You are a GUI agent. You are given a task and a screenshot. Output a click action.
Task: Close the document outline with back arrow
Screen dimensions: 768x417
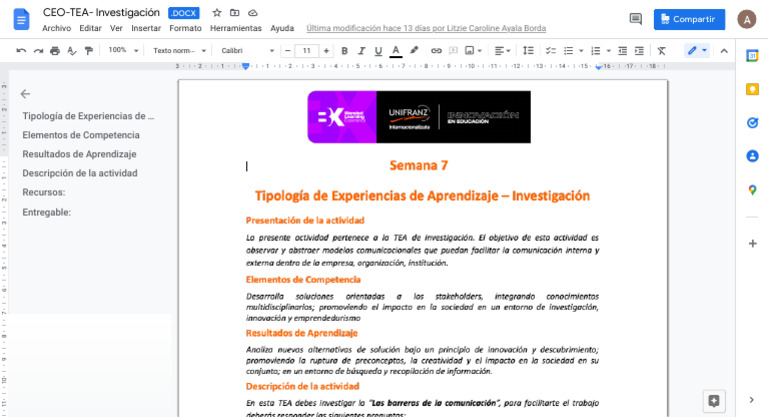point(25,94)
